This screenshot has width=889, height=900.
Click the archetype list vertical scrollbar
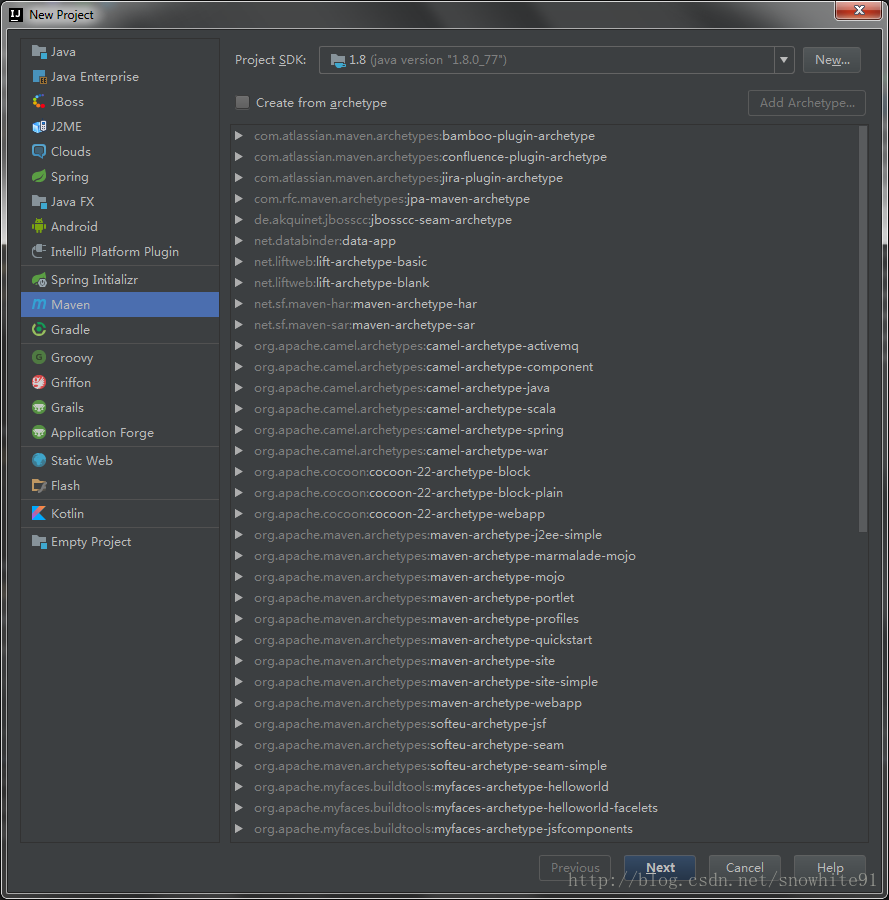pos(863,329)
